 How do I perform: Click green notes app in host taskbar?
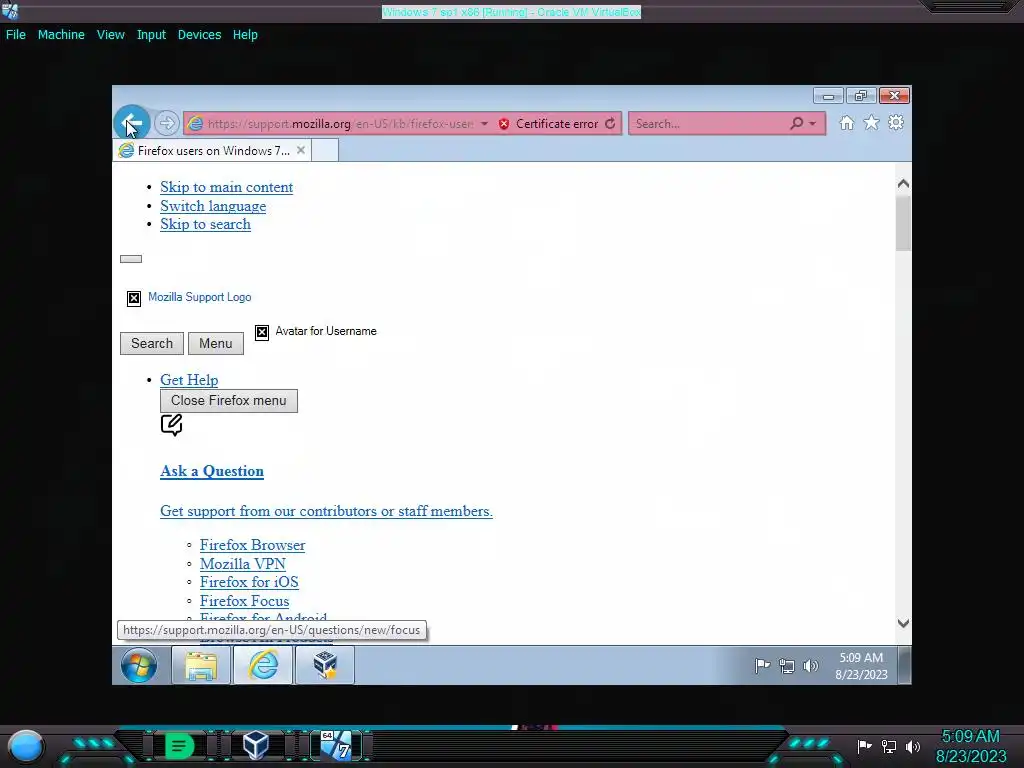[x=178, y=746]
